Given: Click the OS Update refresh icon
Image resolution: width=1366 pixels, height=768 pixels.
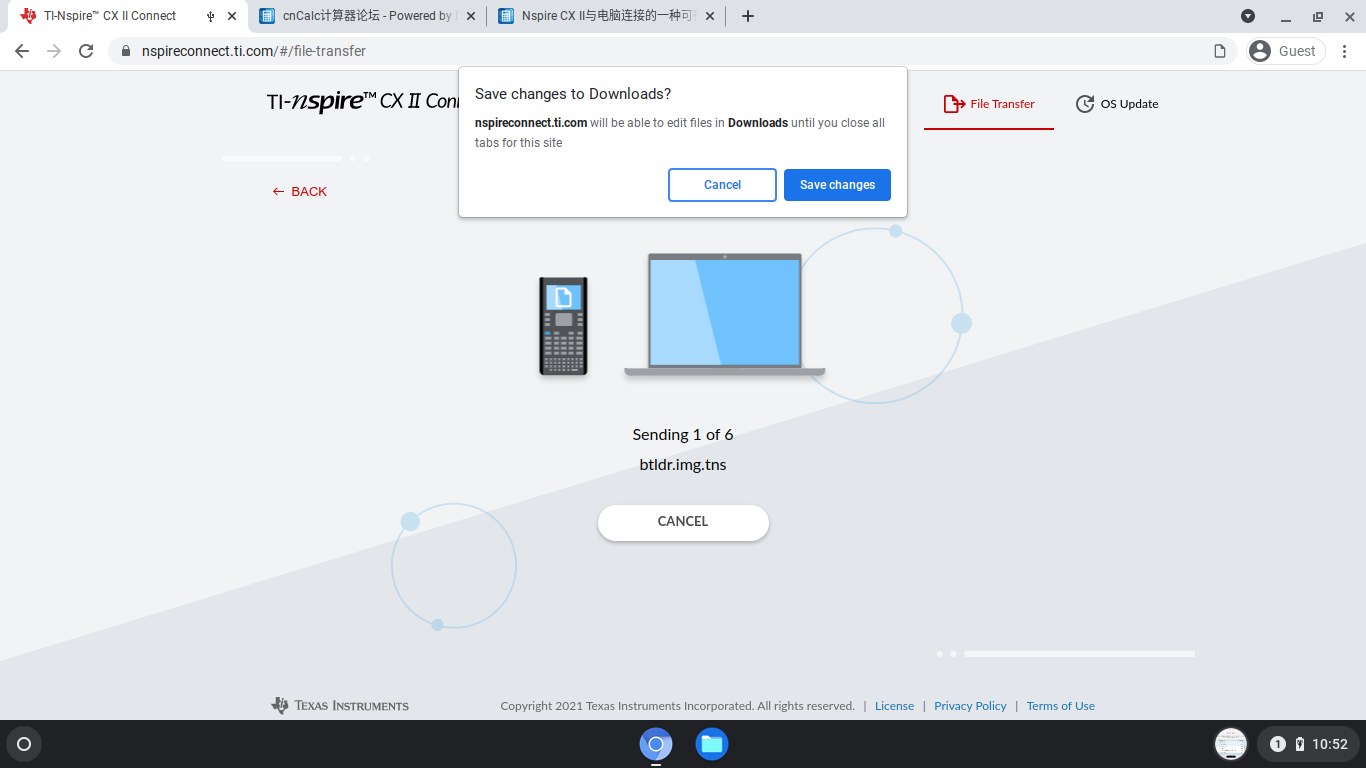Looking at the screenshot, I should point(1085,104).
